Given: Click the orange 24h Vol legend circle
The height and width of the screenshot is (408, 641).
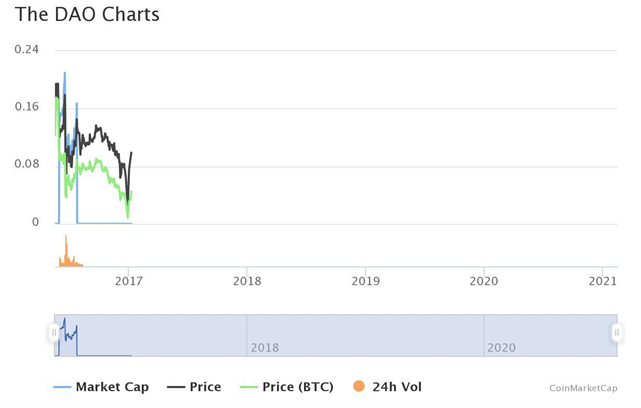Looking at the screenshot, I should point(359,386).
